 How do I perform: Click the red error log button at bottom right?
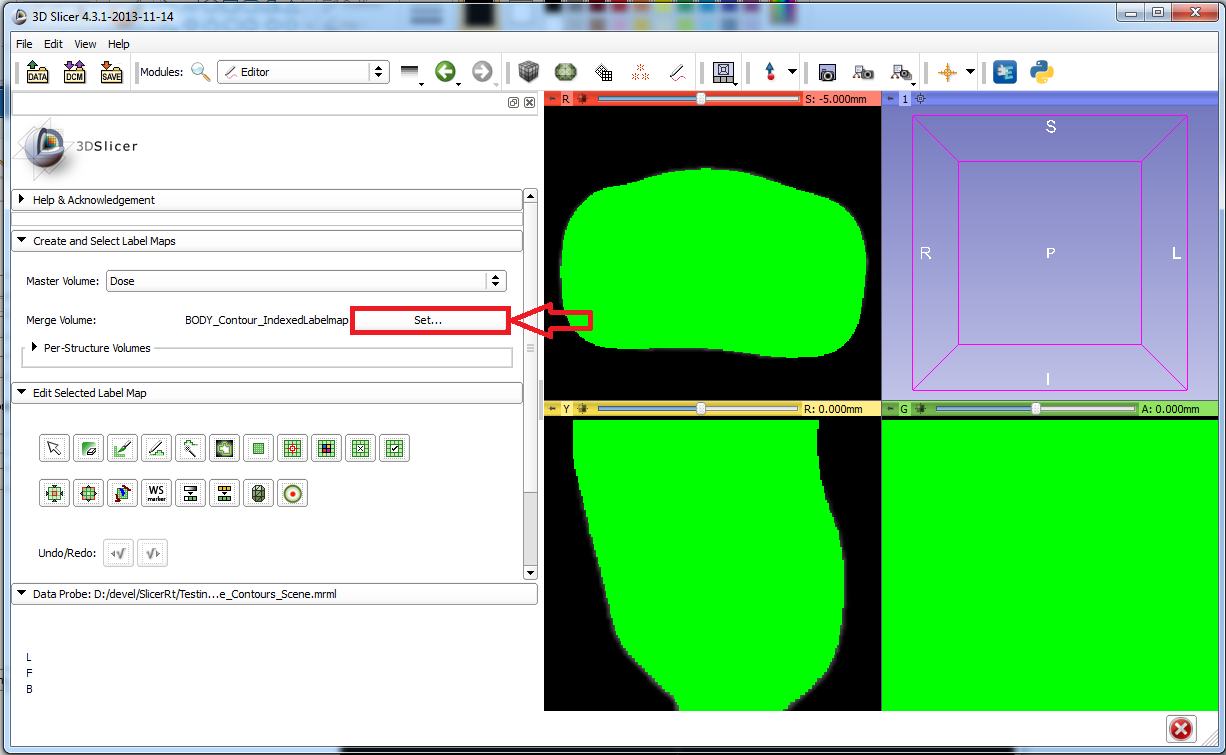[1181, 728]
